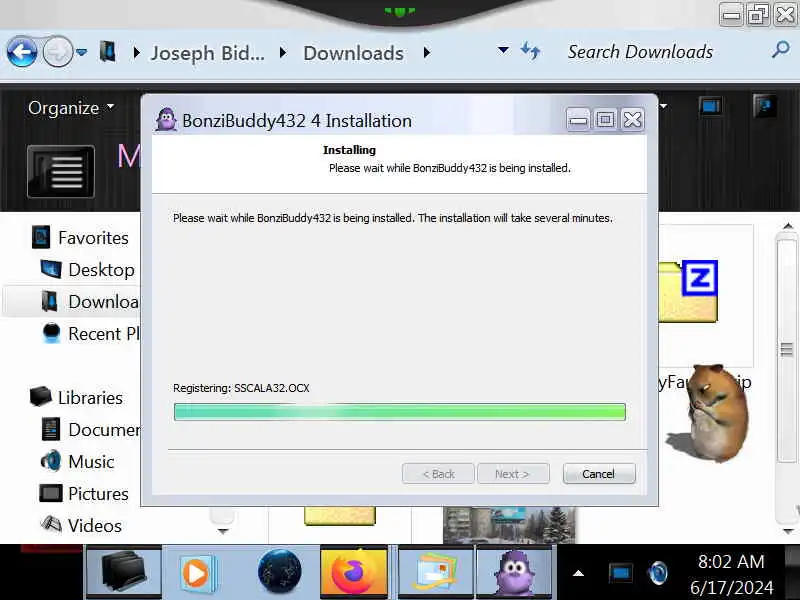Open Explorer help icon in toolbar
800x600 pixels.
(764, 106)
